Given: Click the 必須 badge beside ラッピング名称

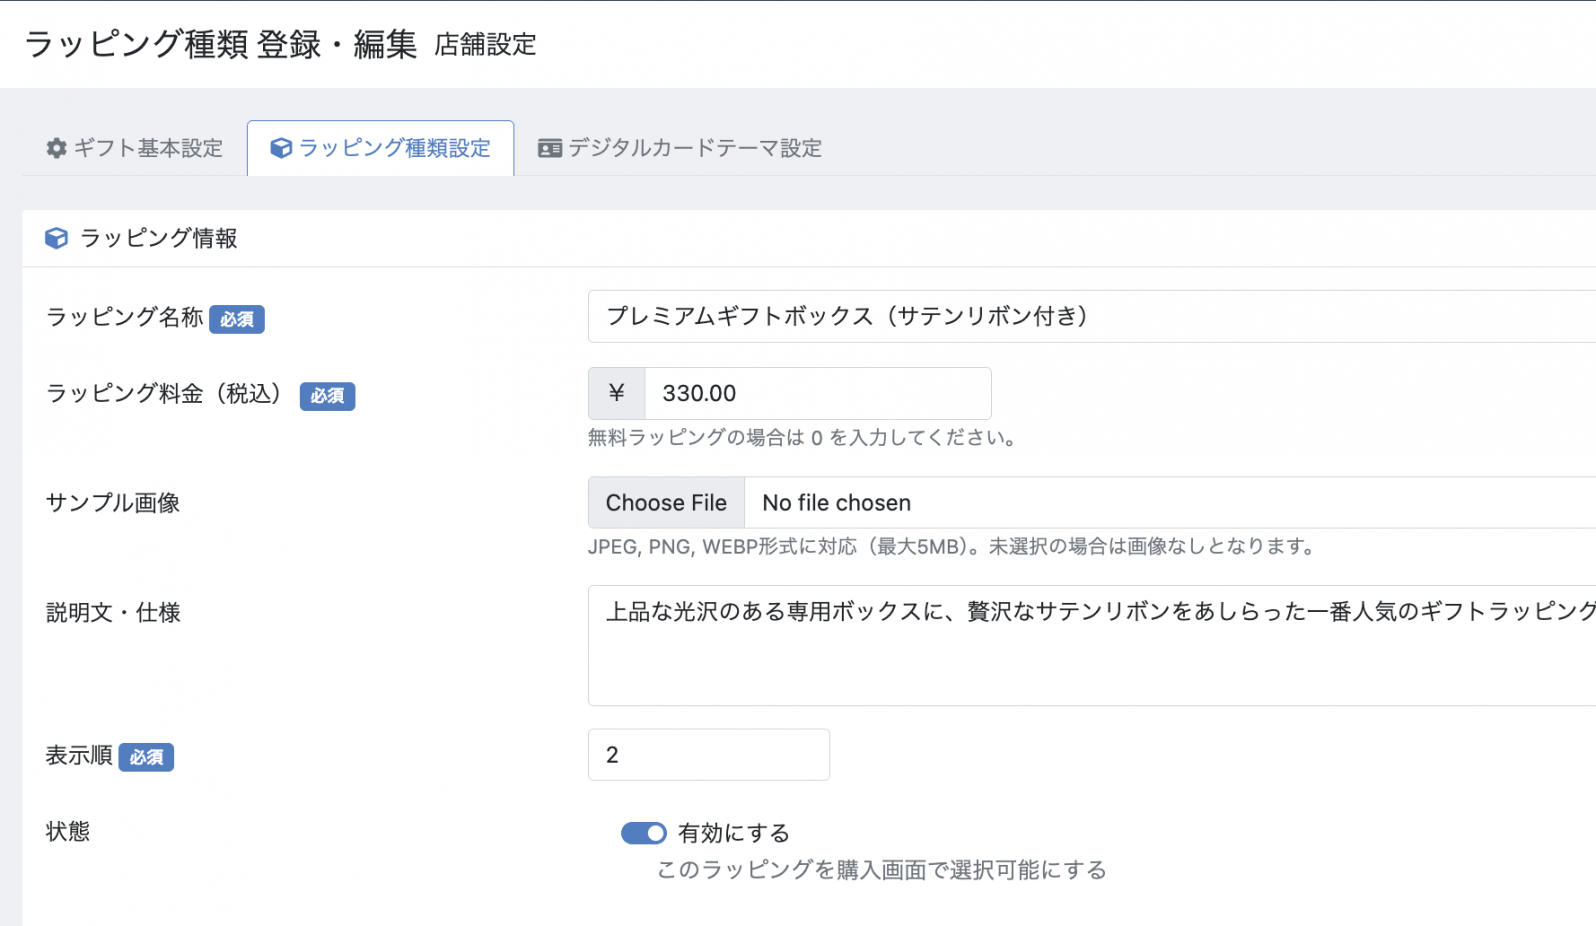Looking at the screenshot, I should 237,319.
